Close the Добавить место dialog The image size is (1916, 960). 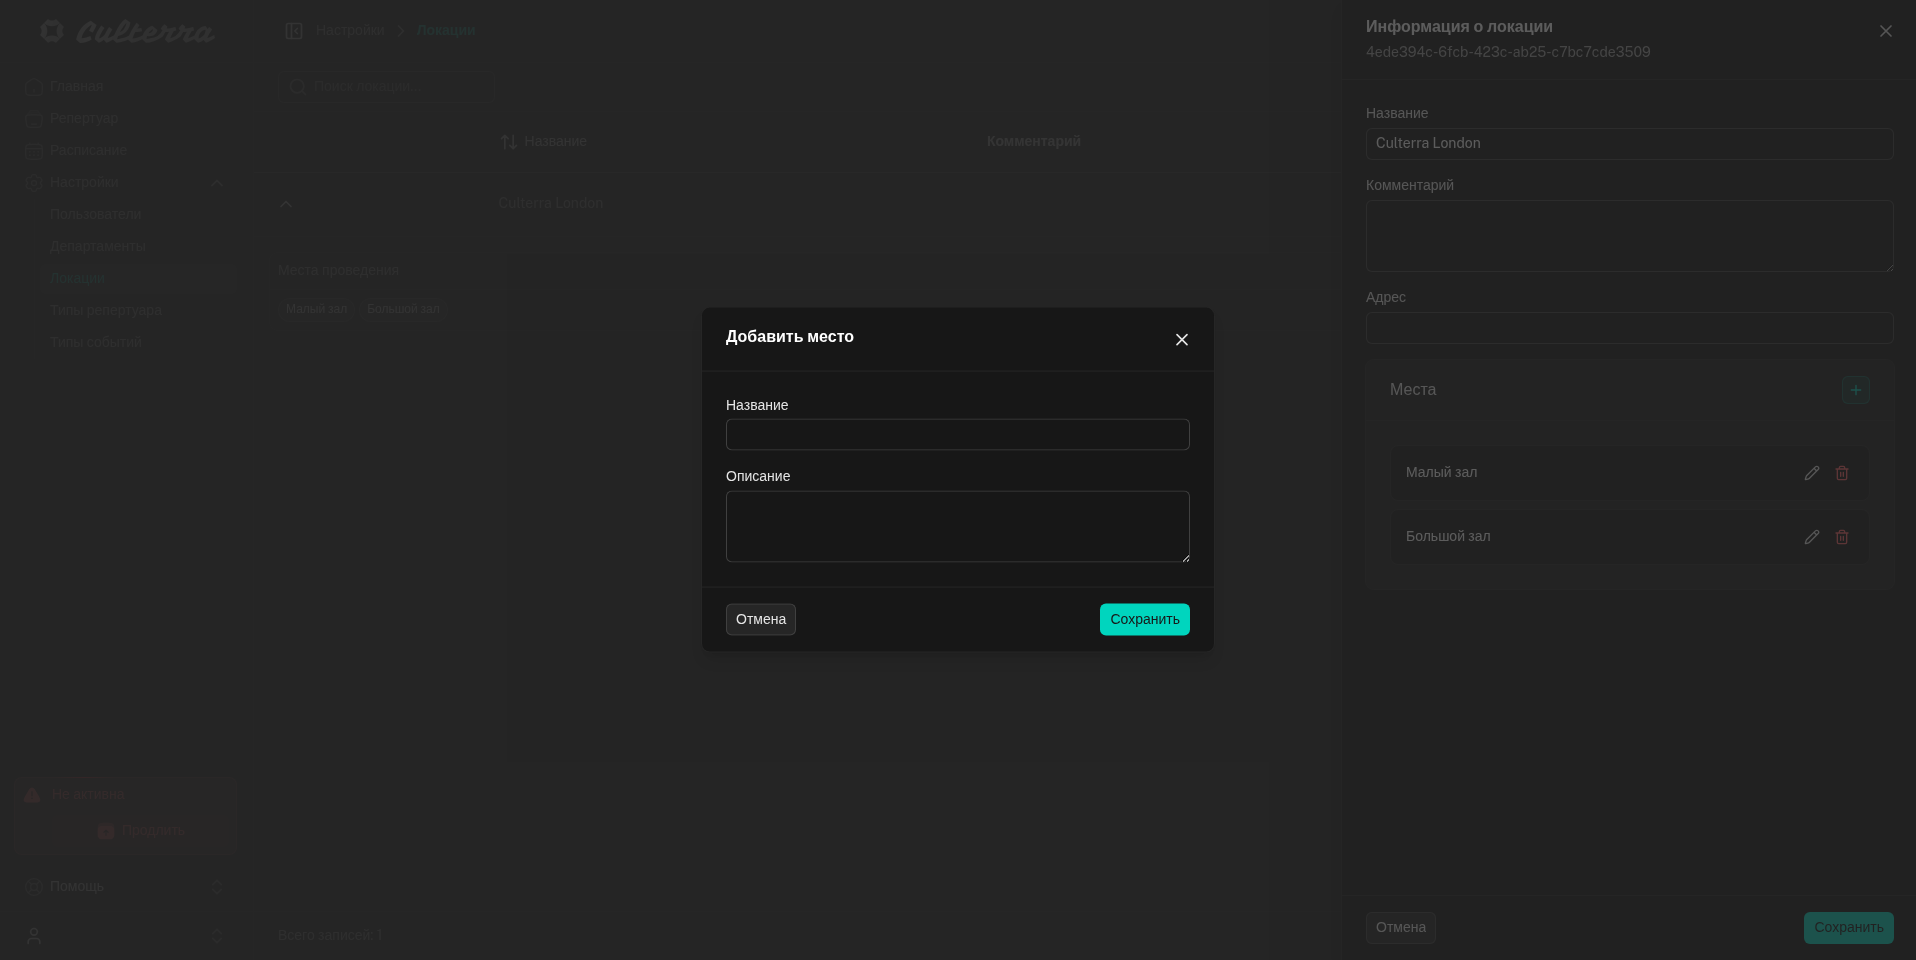[1181, 340]
